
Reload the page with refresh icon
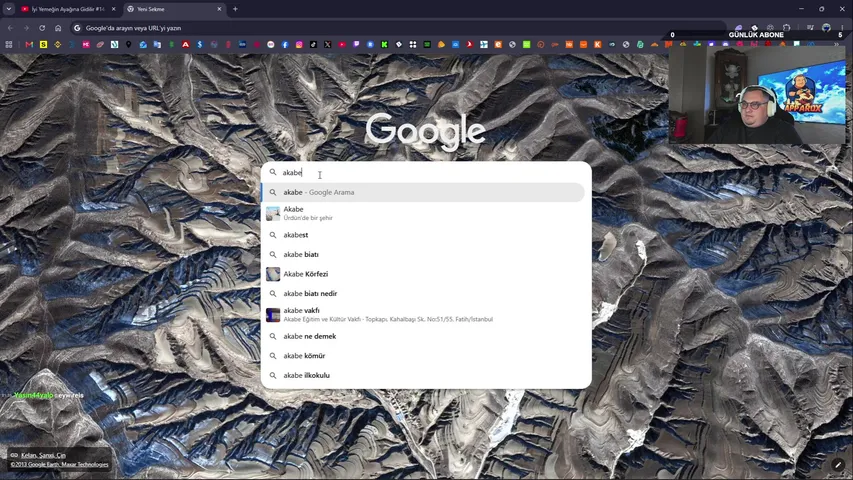pyautogui.click(x=42, y=28)
